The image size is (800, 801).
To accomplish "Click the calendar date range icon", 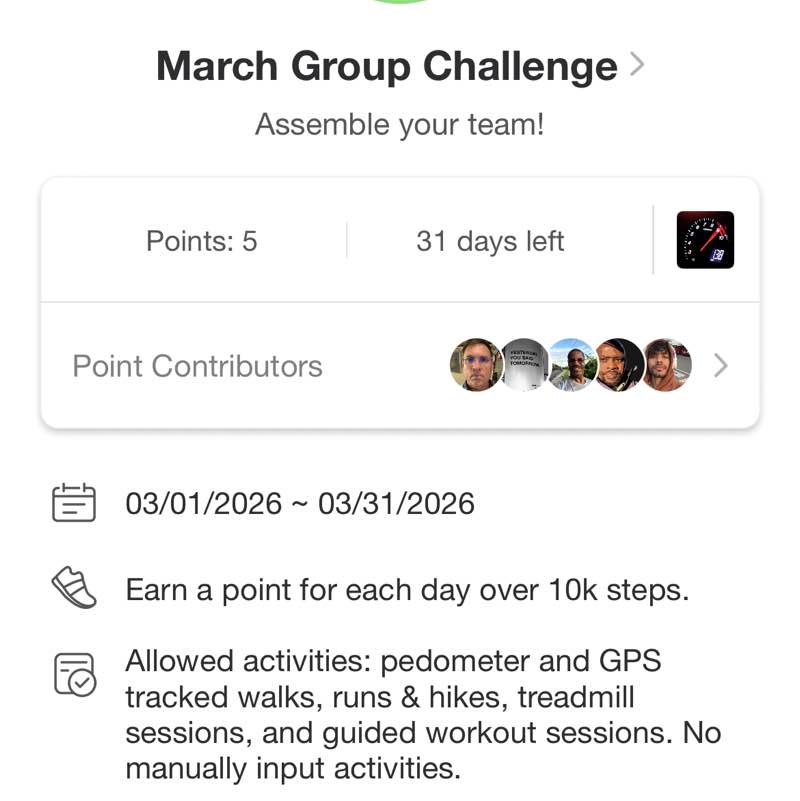I will [x=74, y=503].
